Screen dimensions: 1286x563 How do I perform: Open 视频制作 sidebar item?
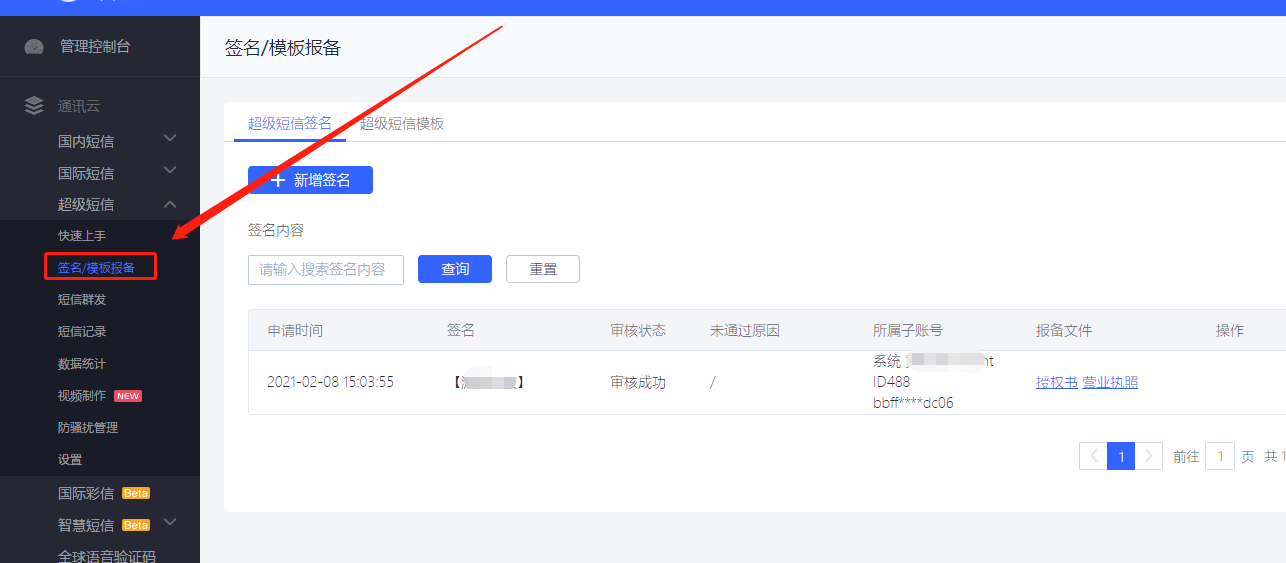[82, 396]
